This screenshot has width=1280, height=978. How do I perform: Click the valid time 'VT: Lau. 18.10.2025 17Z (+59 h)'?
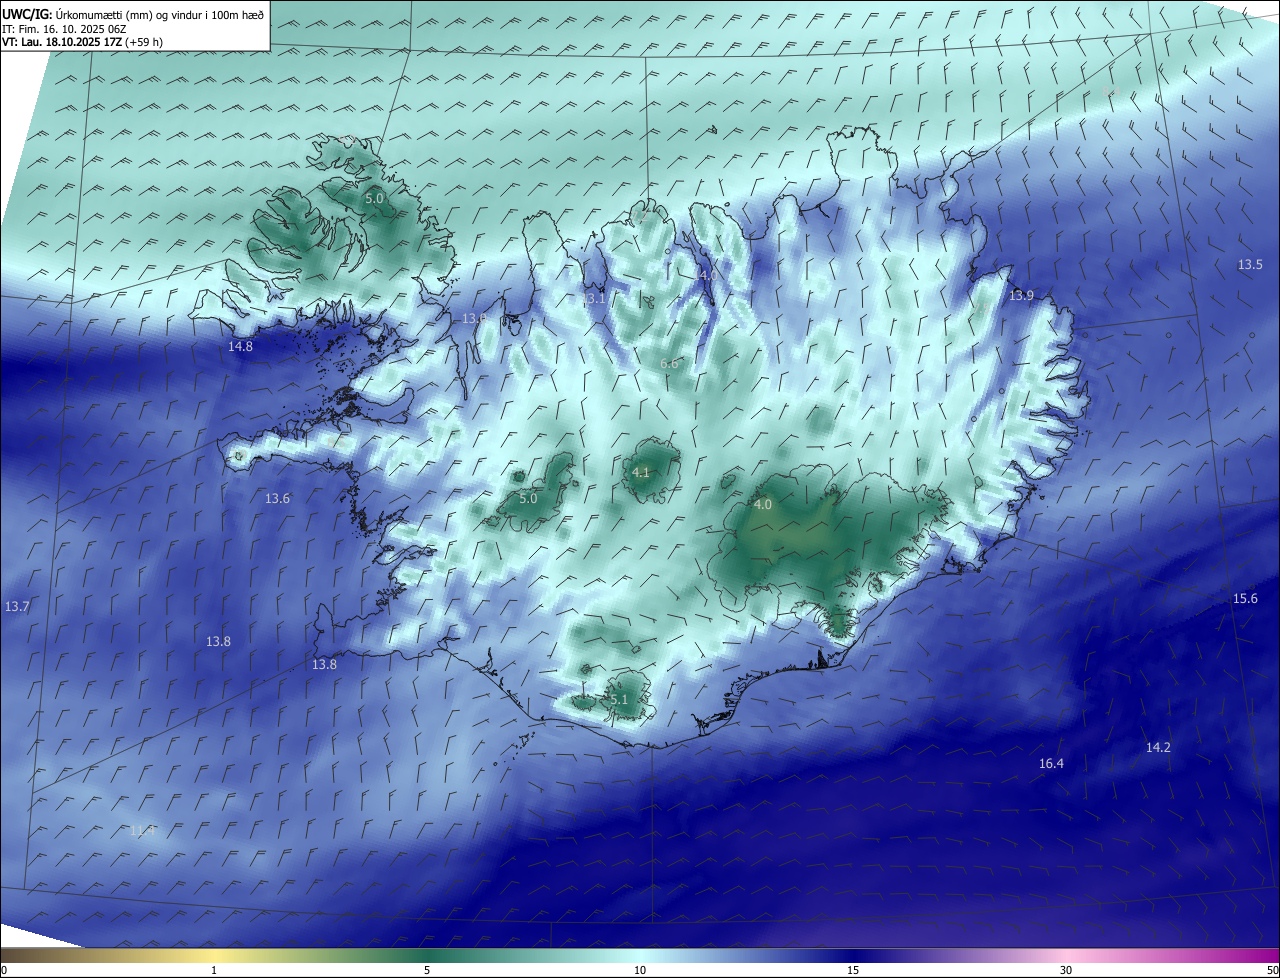(83, 42)
